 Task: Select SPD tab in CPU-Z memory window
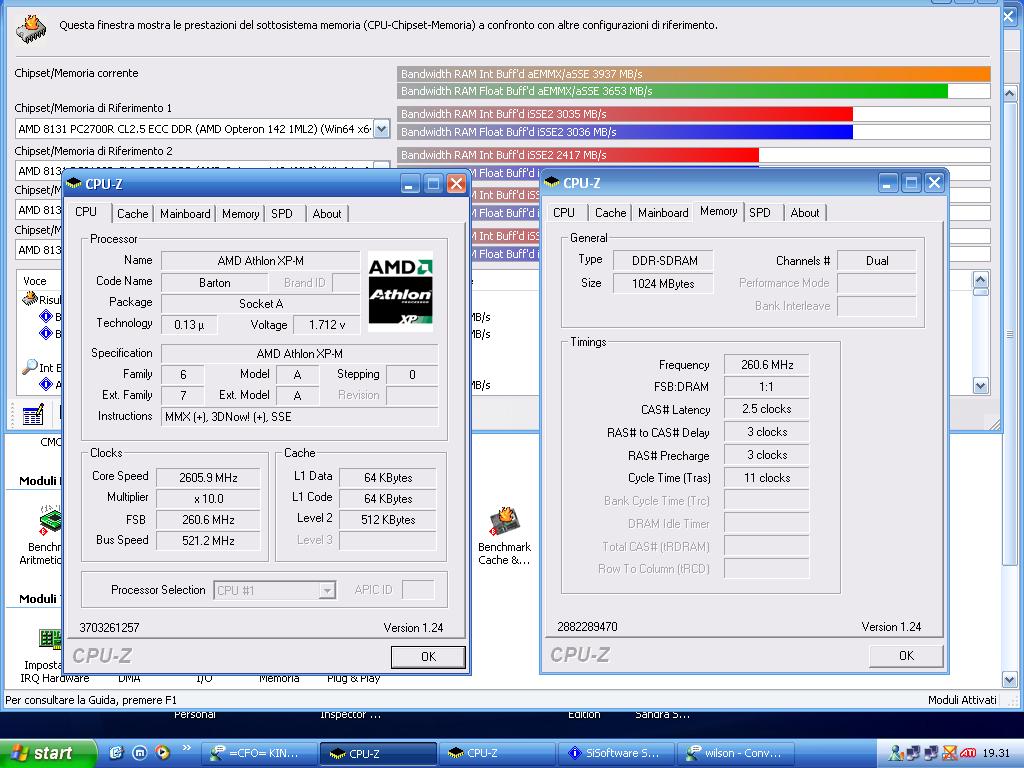760,212
